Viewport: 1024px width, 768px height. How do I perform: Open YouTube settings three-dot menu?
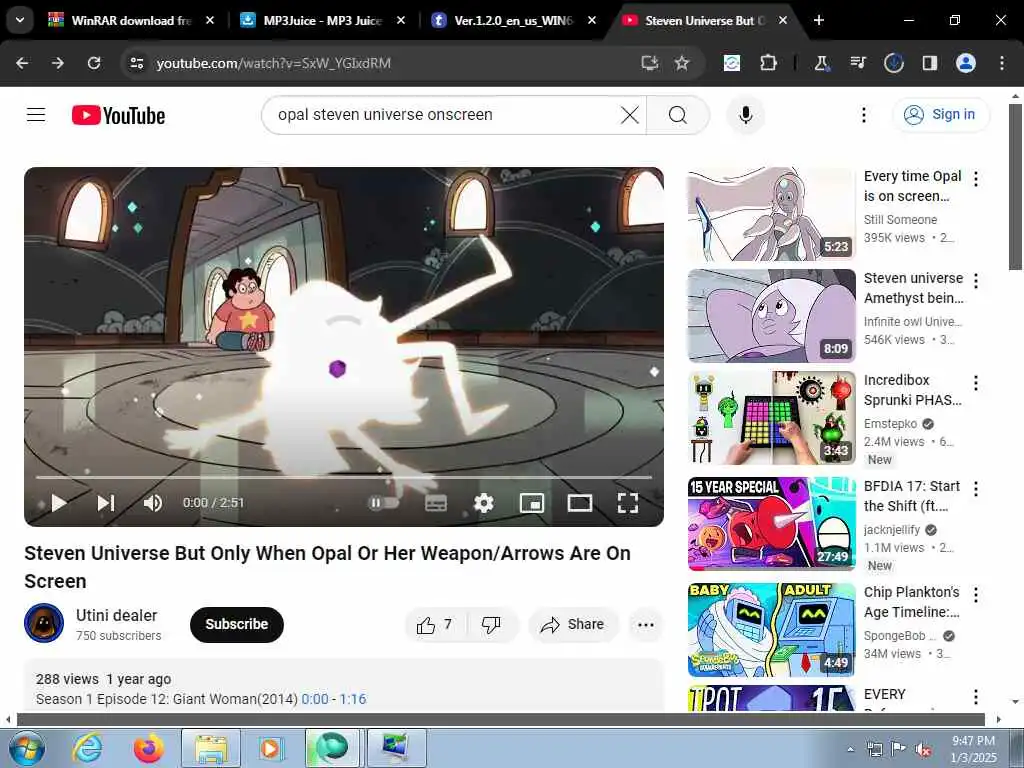[x=863, y=115]
